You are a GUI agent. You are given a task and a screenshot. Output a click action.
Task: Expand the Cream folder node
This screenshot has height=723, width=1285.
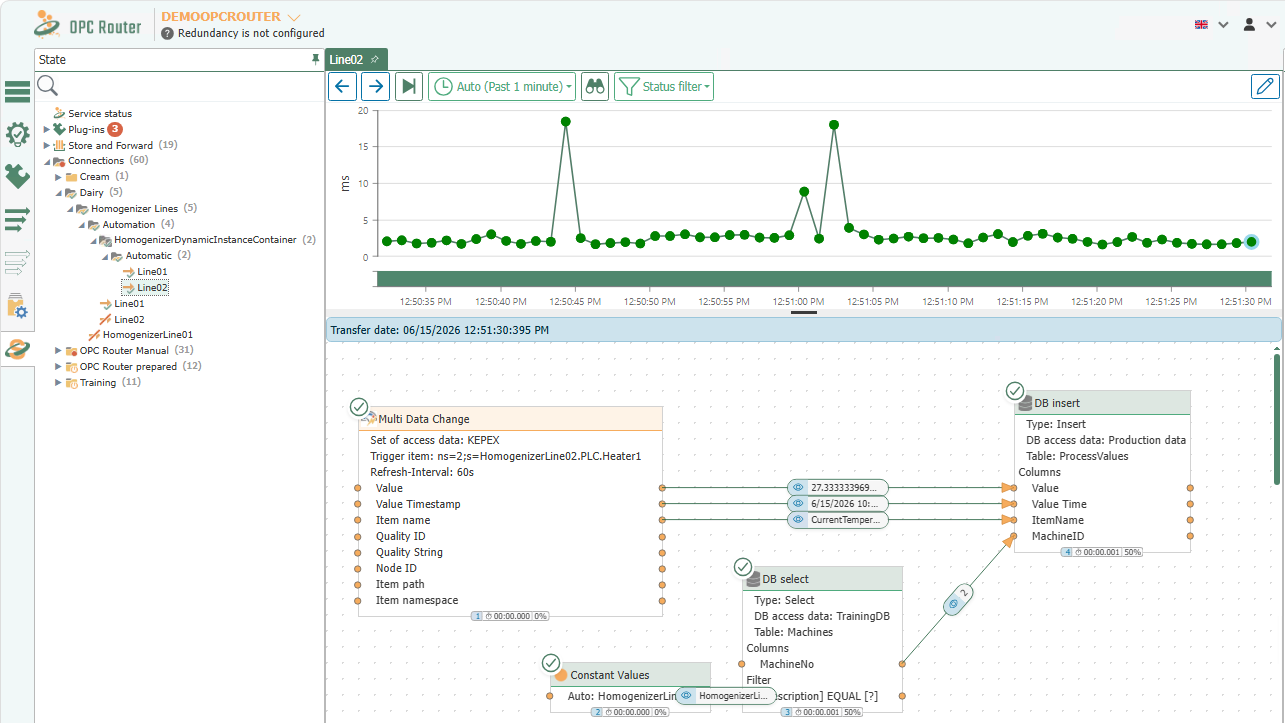click(x=58, y=177)
